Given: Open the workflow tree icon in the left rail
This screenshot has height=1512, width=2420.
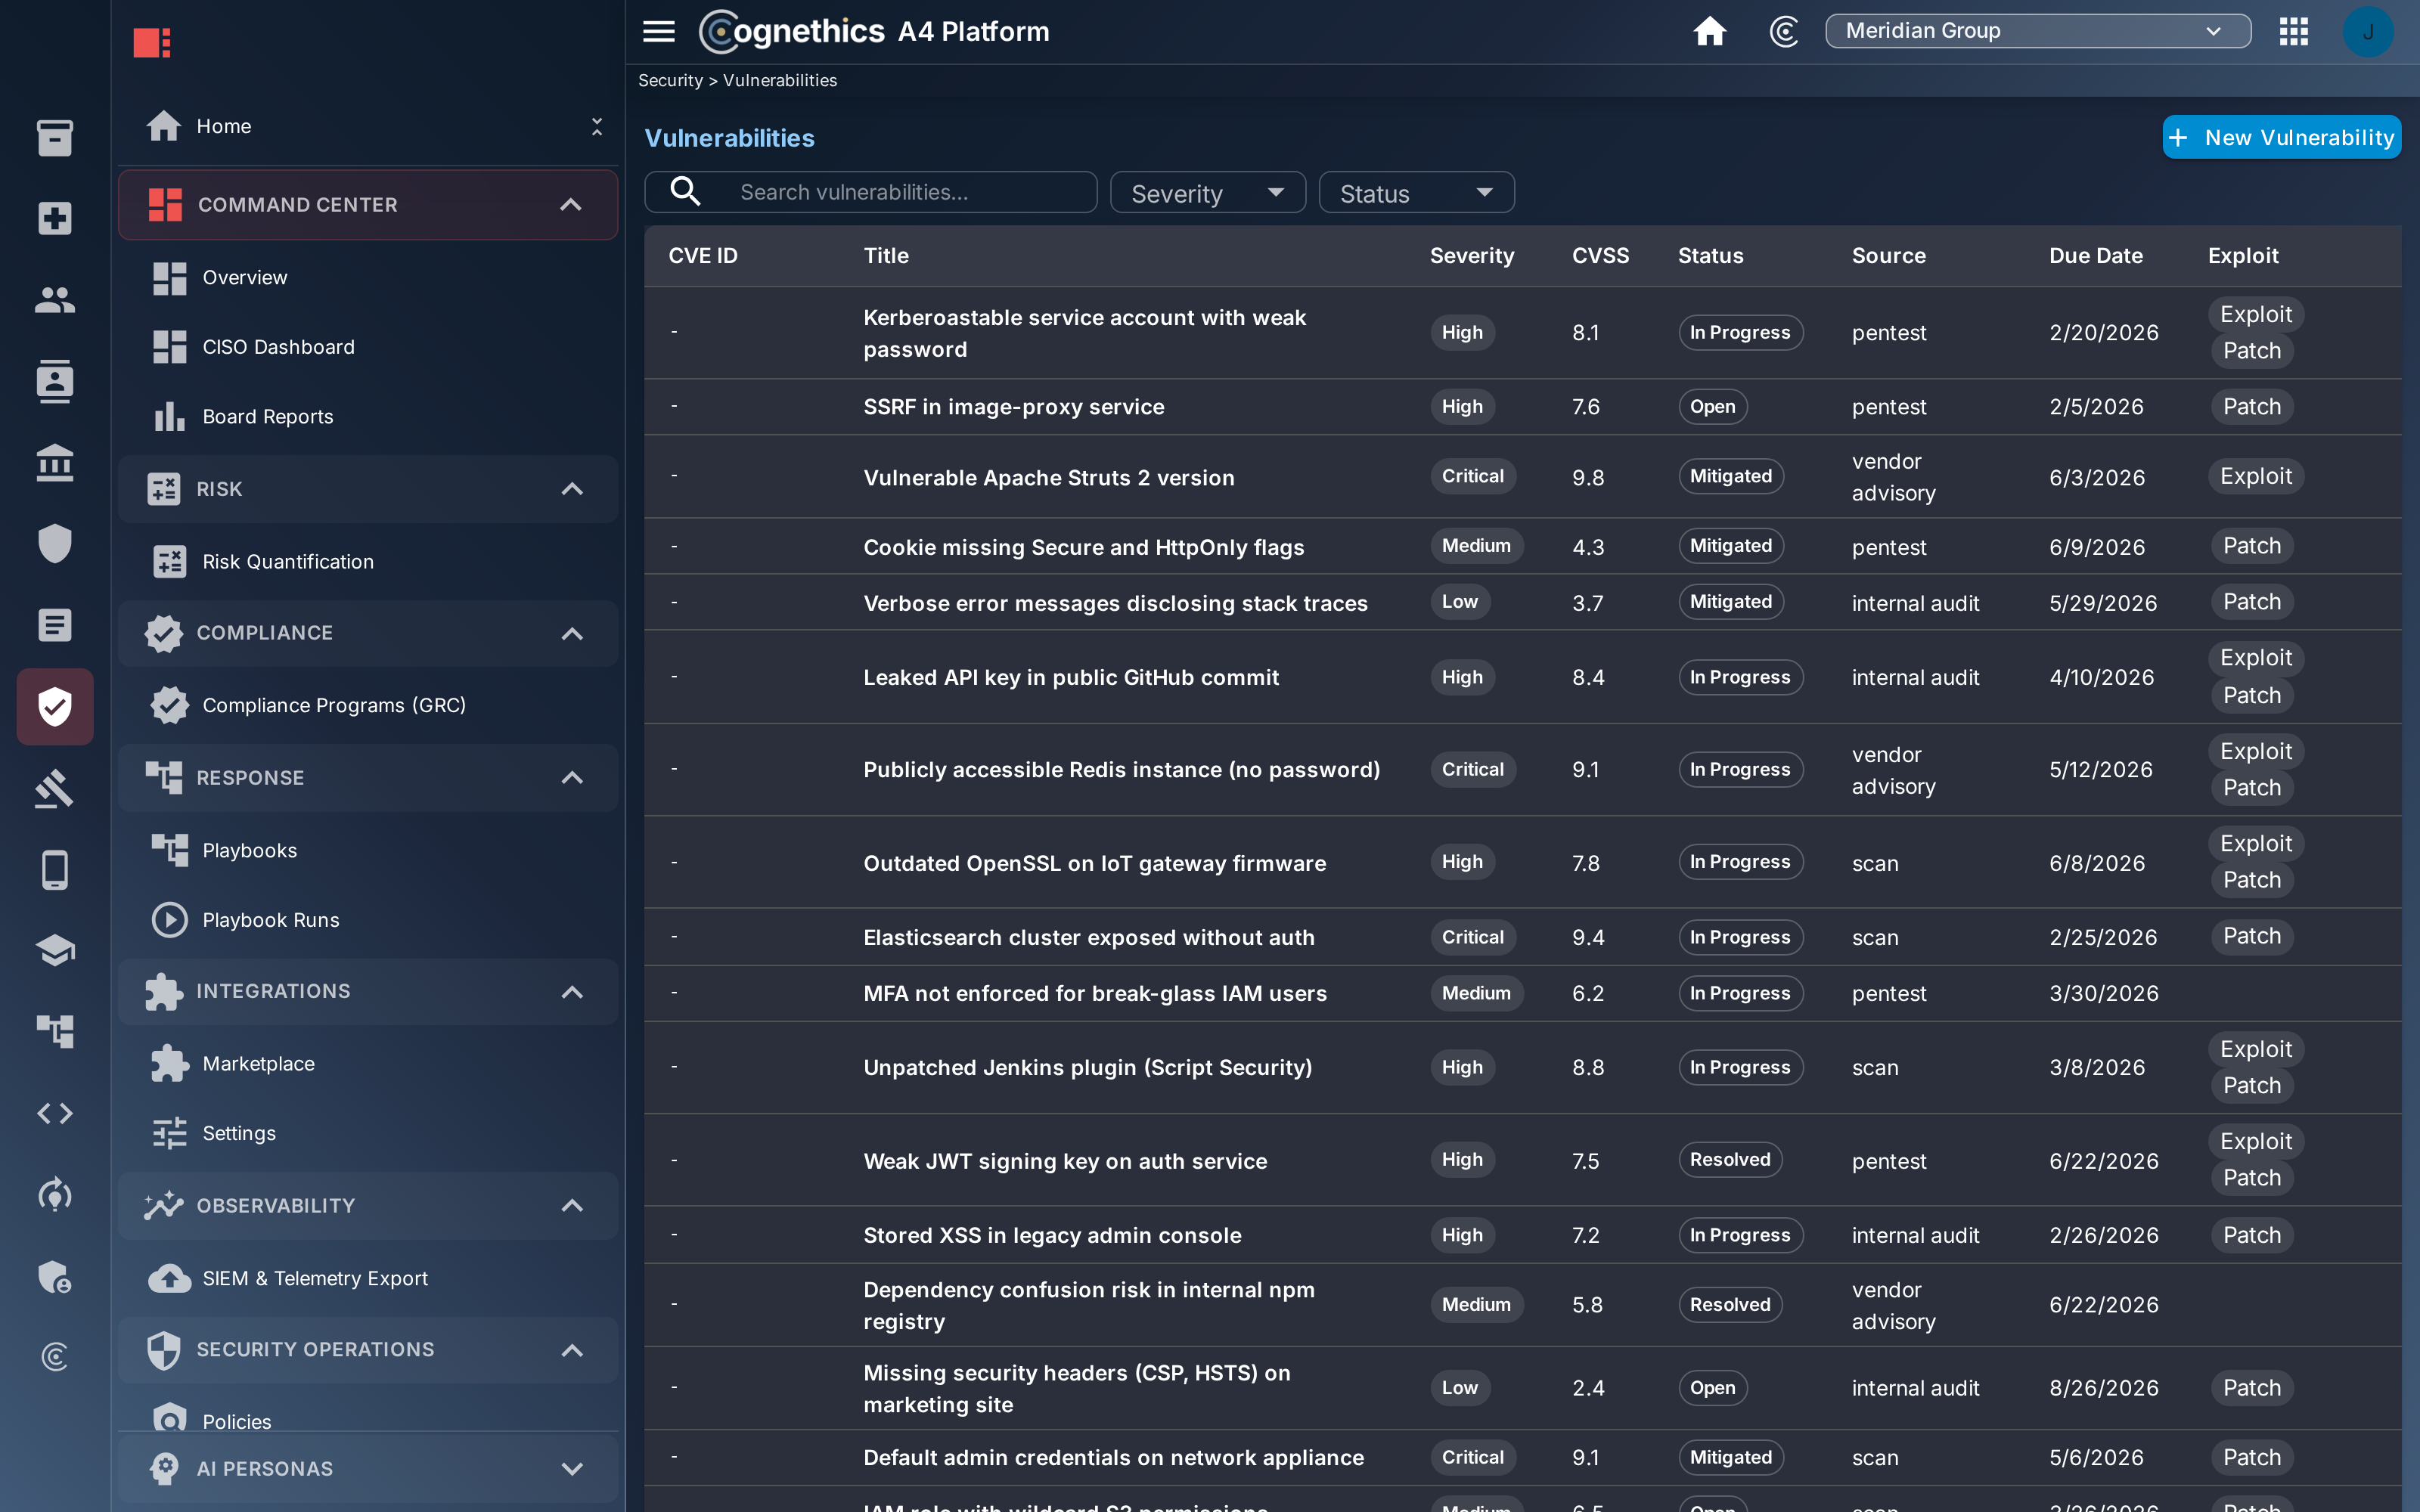Looking at the screenshot, I should (55, 1032).
